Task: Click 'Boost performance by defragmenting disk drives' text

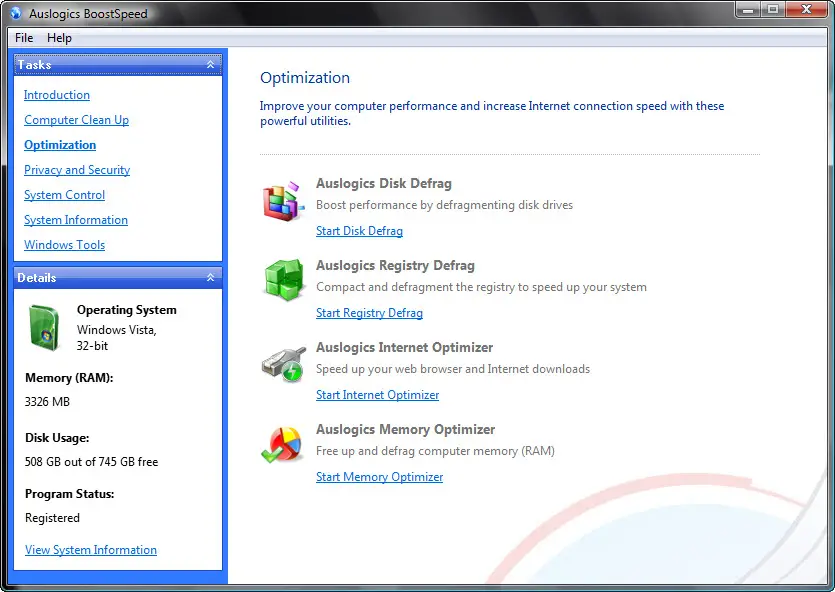Action: tap(445, 205)
